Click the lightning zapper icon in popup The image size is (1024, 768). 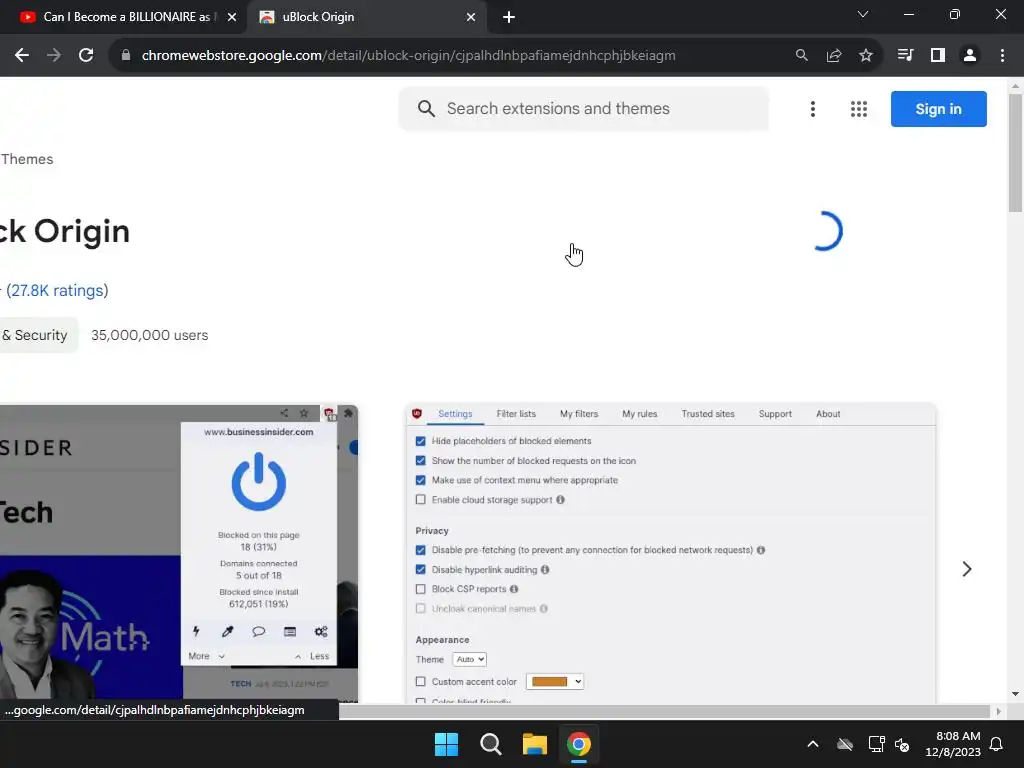[196, 631]
